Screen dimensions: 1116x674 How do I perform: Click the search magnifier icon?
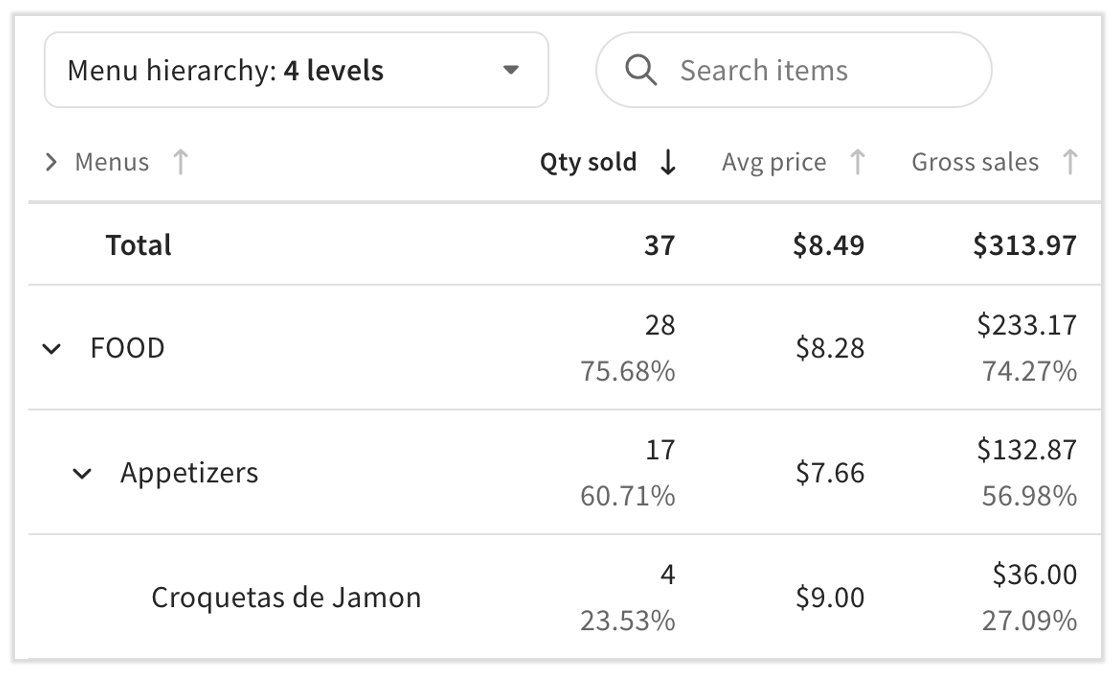coord(641,70)
